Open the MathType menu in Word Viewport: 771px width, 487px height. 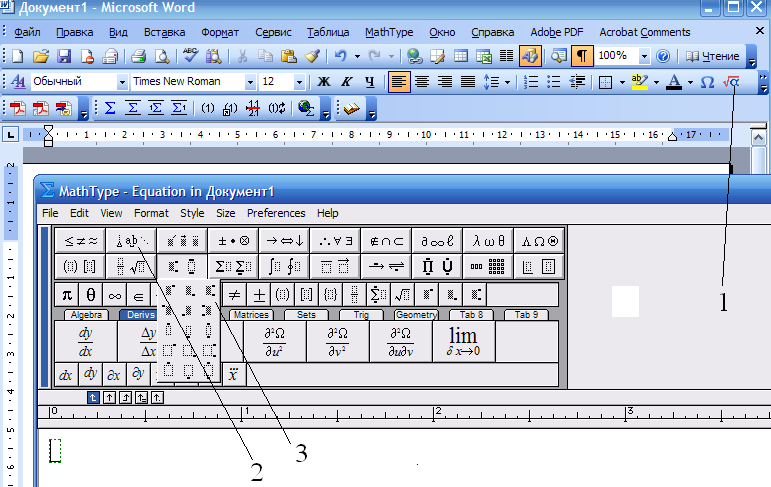[389, 32]
